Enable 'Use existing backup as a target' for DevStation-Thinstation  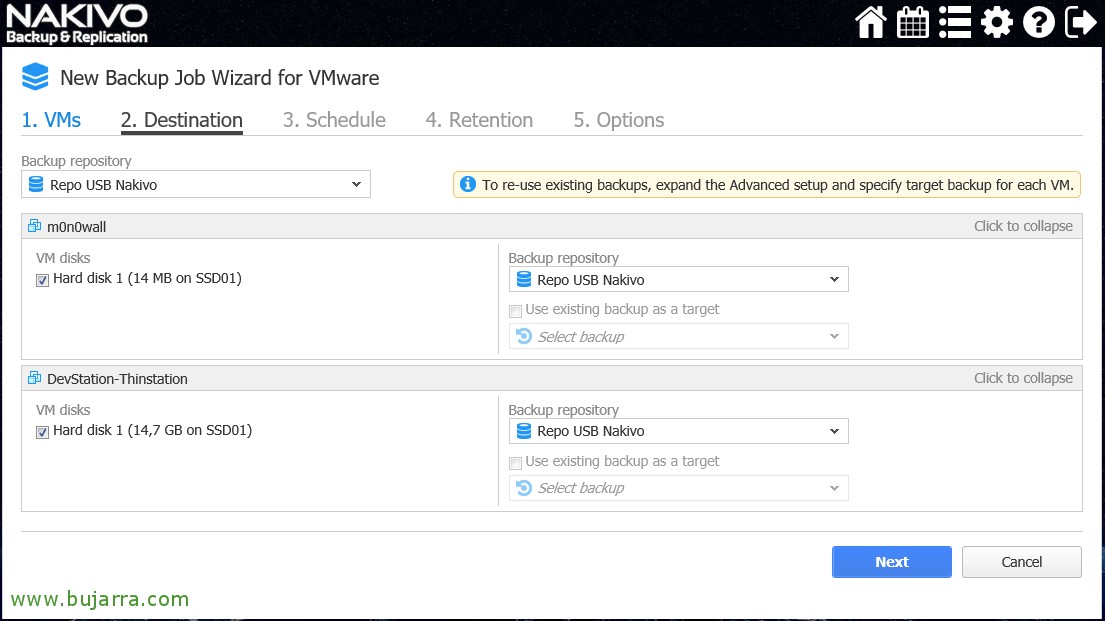pyautogui.click(x=515, y=463)
